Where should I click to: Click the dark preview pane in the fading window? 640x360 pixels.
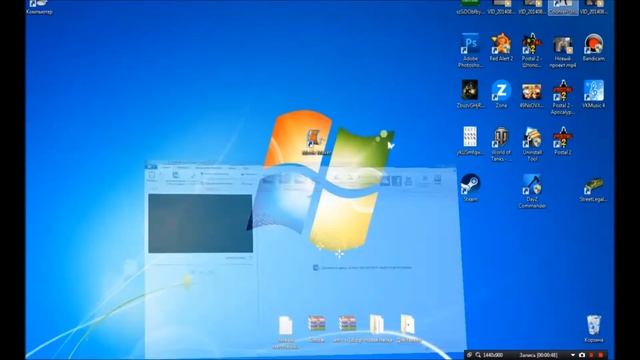[200, 223]
